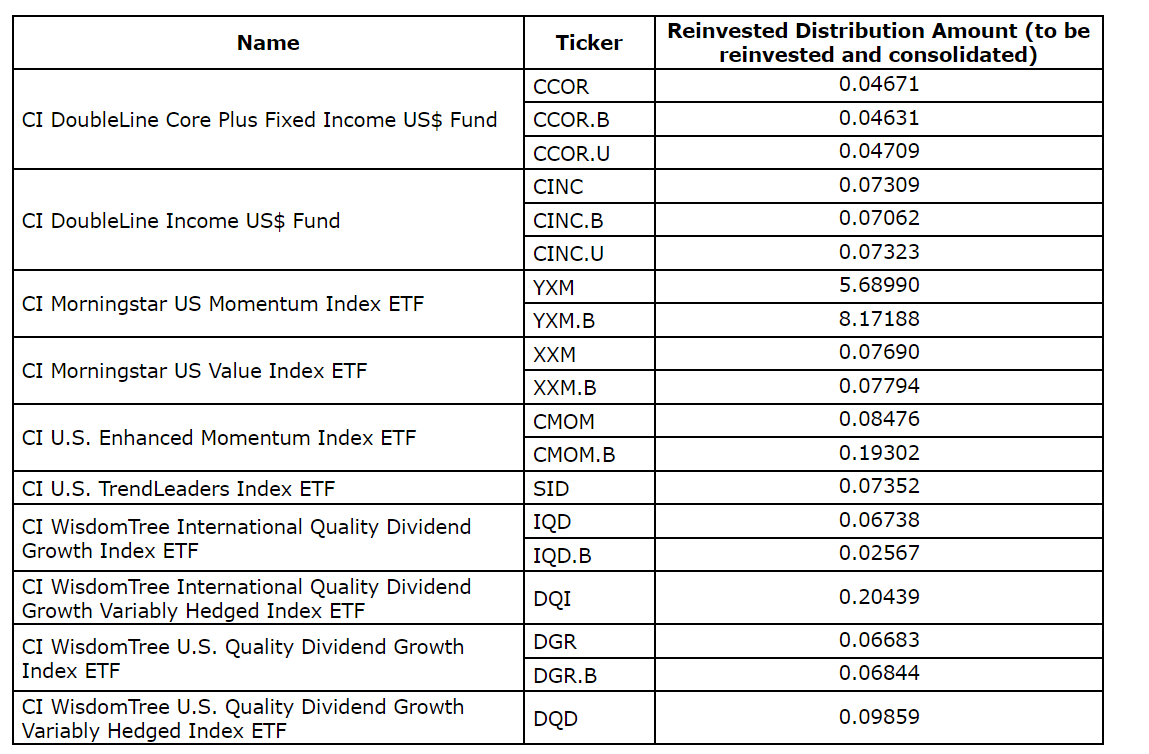Select the 0.20439 amount for DQI
Screen dimensions: 1149x754
coord(878,597)
